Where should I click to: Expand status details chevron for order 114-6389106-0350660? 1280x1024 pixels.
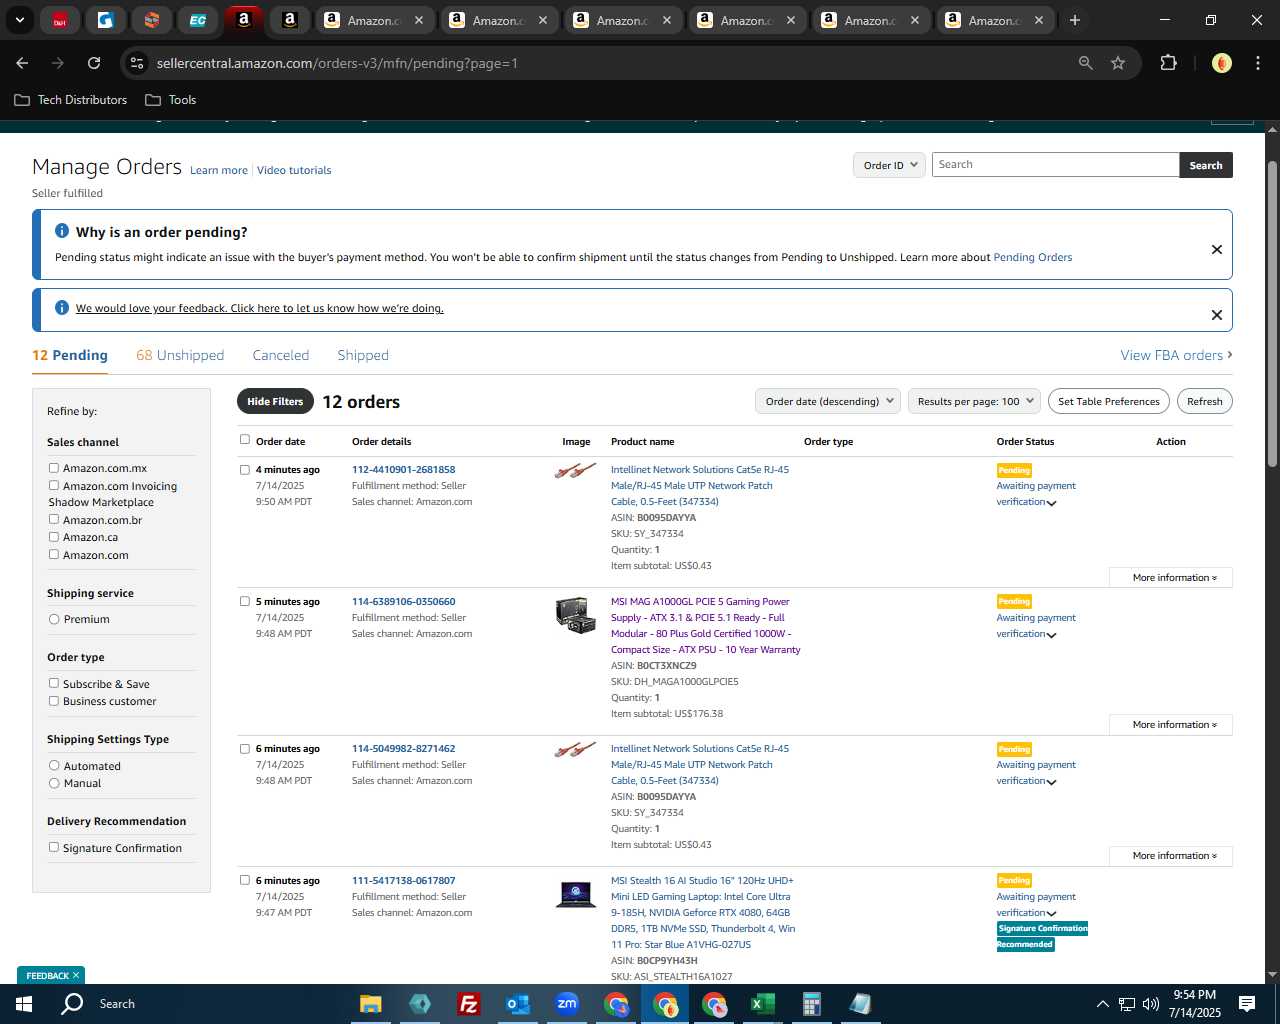click(x=1052, y=635)
